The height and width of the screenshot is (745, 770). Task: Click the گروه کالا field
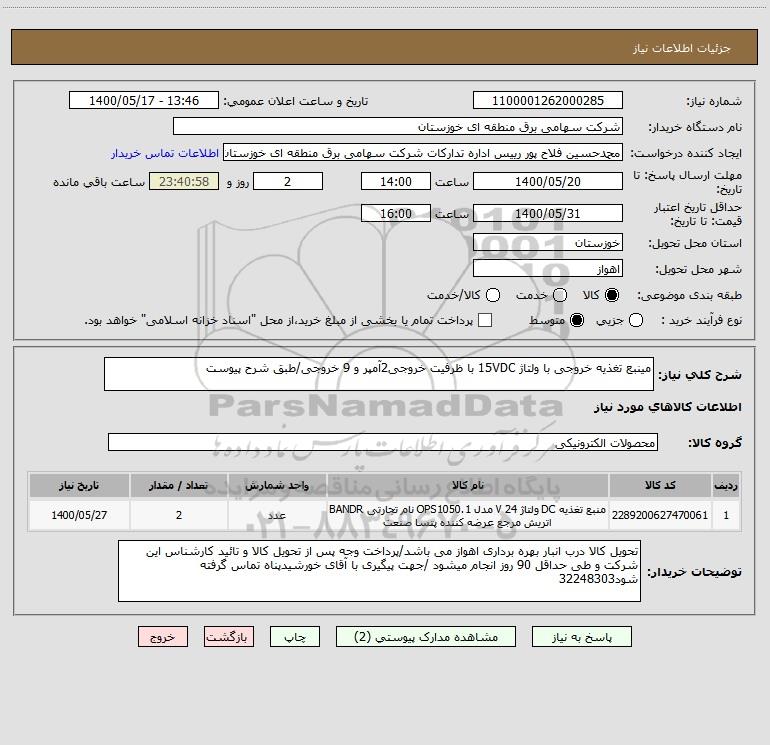pyautogui.click(x=383, y=442)
